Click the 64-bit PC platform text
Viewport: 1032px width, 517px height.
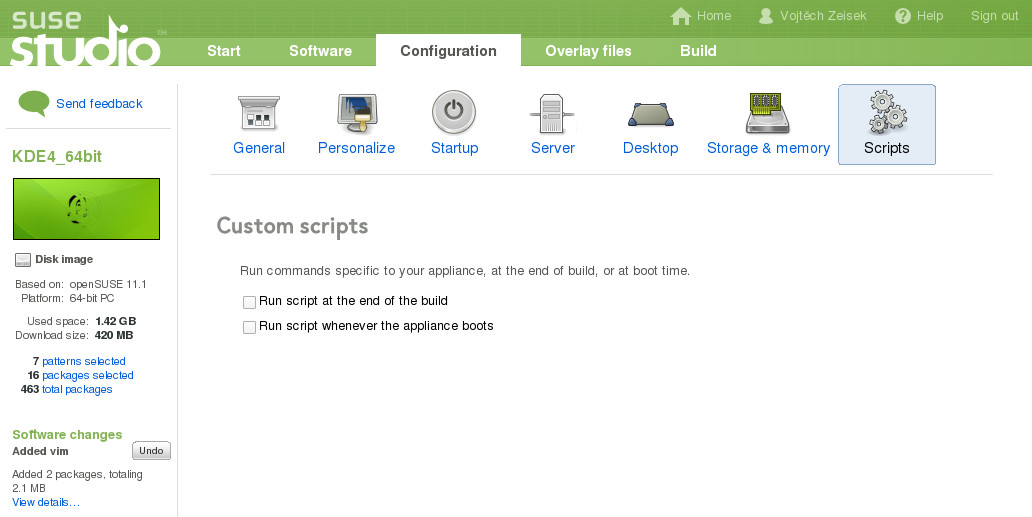click(91, 298)
